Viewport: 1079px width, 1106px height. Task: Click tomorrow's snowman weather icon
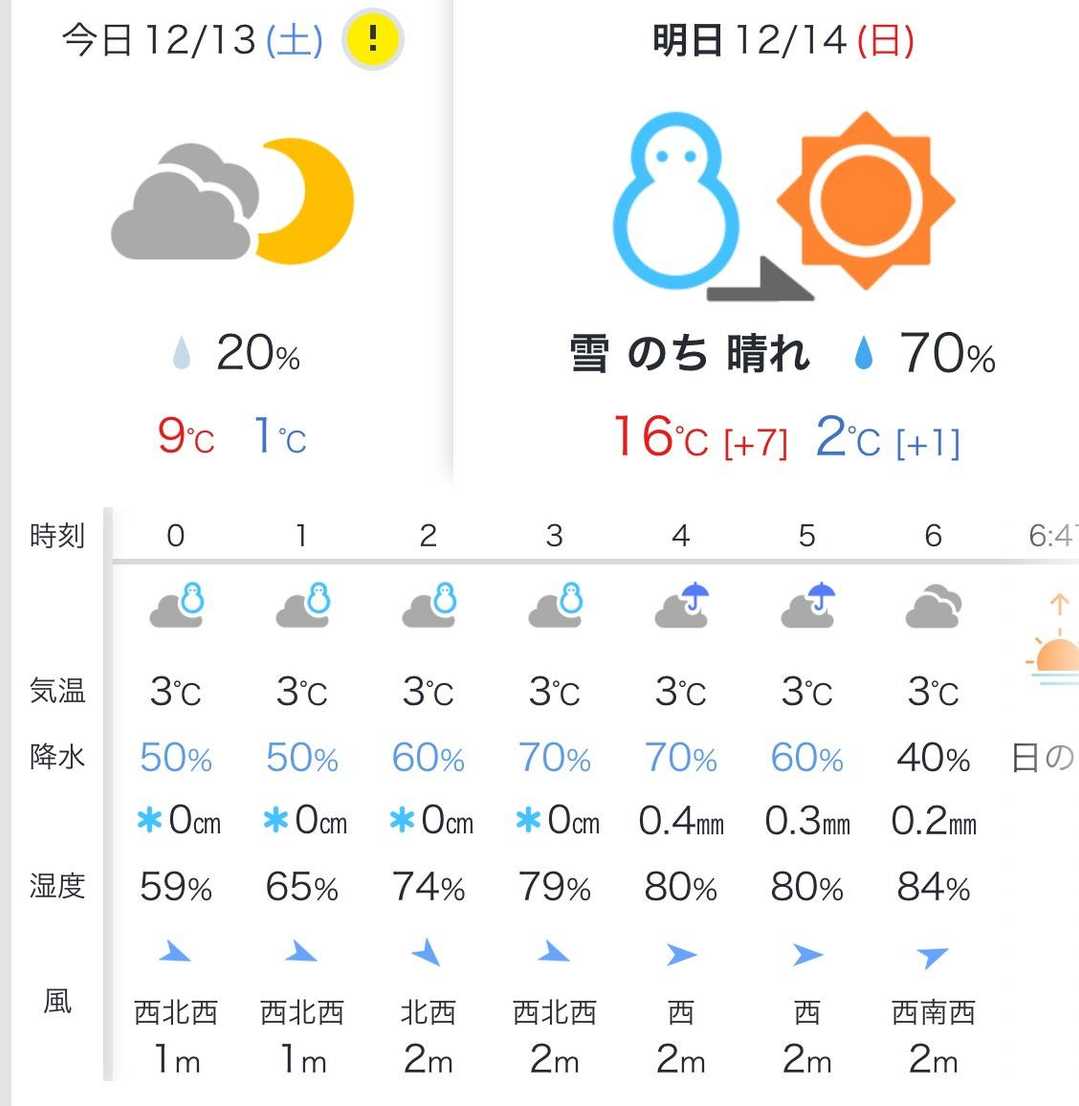coord(676,197)
